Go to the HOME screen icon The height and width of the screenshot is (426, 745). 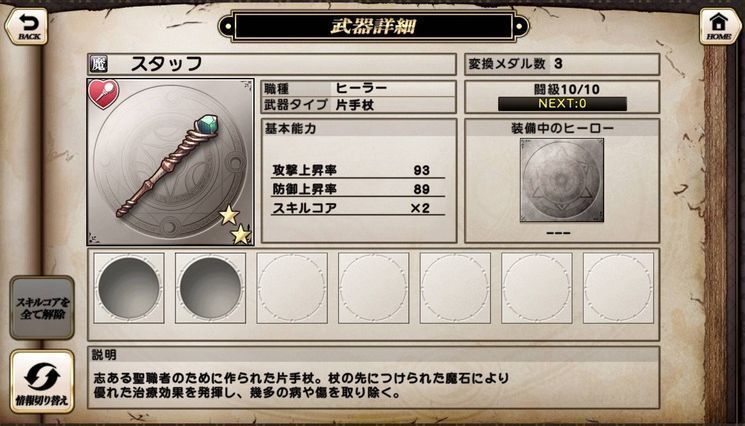[719, 27]
